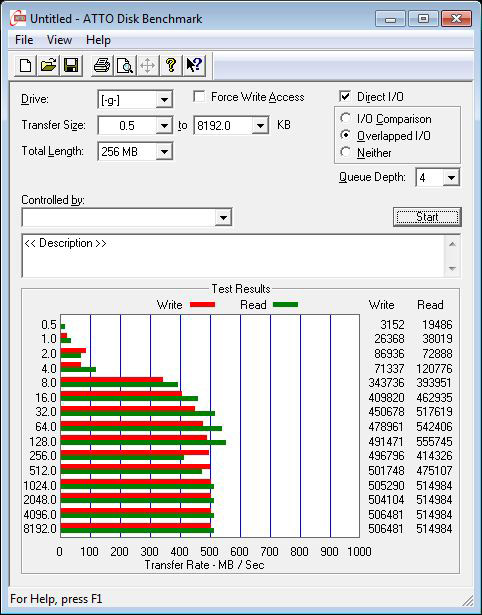Open the Help menu
This screenshot has width=482, height=615.
pyautogui.click(x=98, y=40)
